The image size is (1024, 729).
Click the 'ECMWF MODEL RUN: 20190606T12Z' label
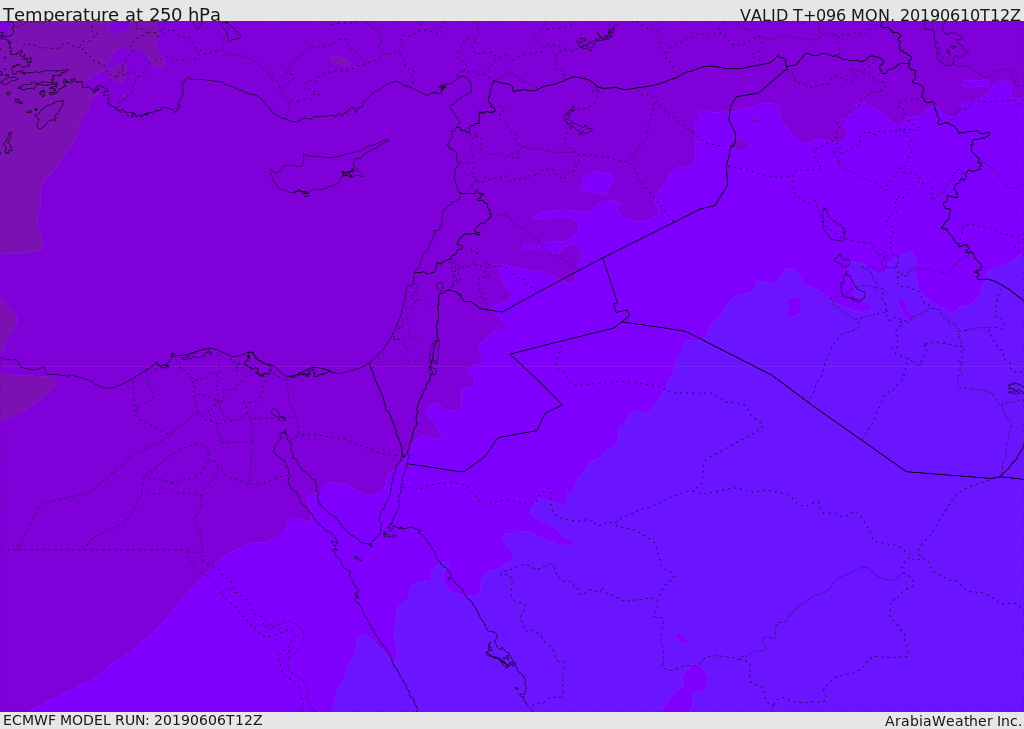tap(133, 720)
